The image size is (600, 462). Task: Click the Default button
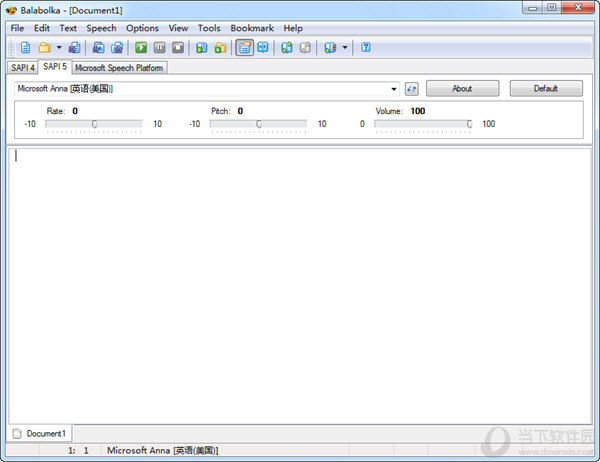[546, 88]
